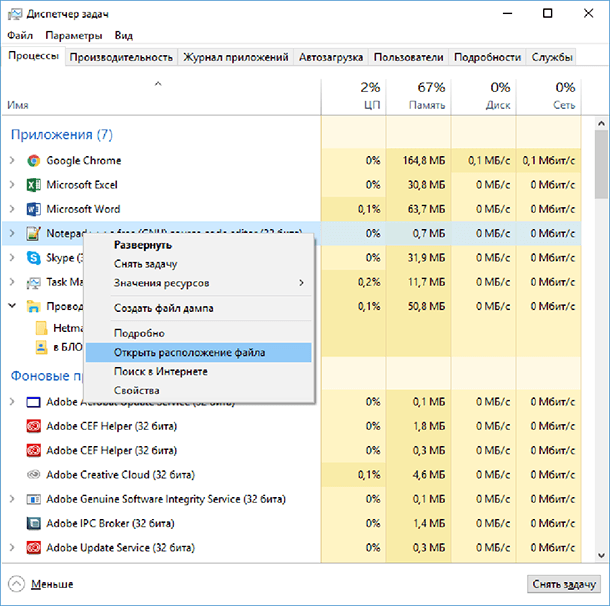Click the first Adobe CEF Helper icon
This screenshot has width=610, height=606.
(x=33, y=426)
